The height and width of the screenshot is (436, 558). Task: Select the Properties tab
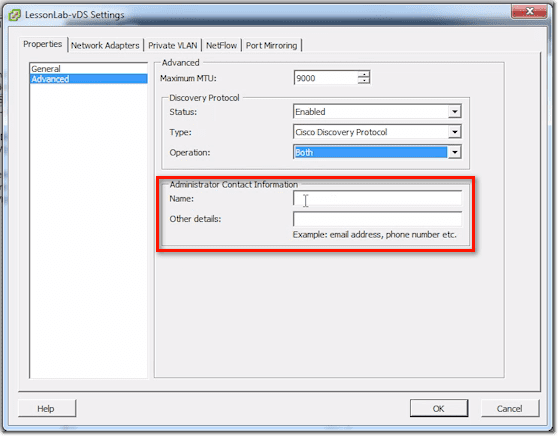(43, 44)
